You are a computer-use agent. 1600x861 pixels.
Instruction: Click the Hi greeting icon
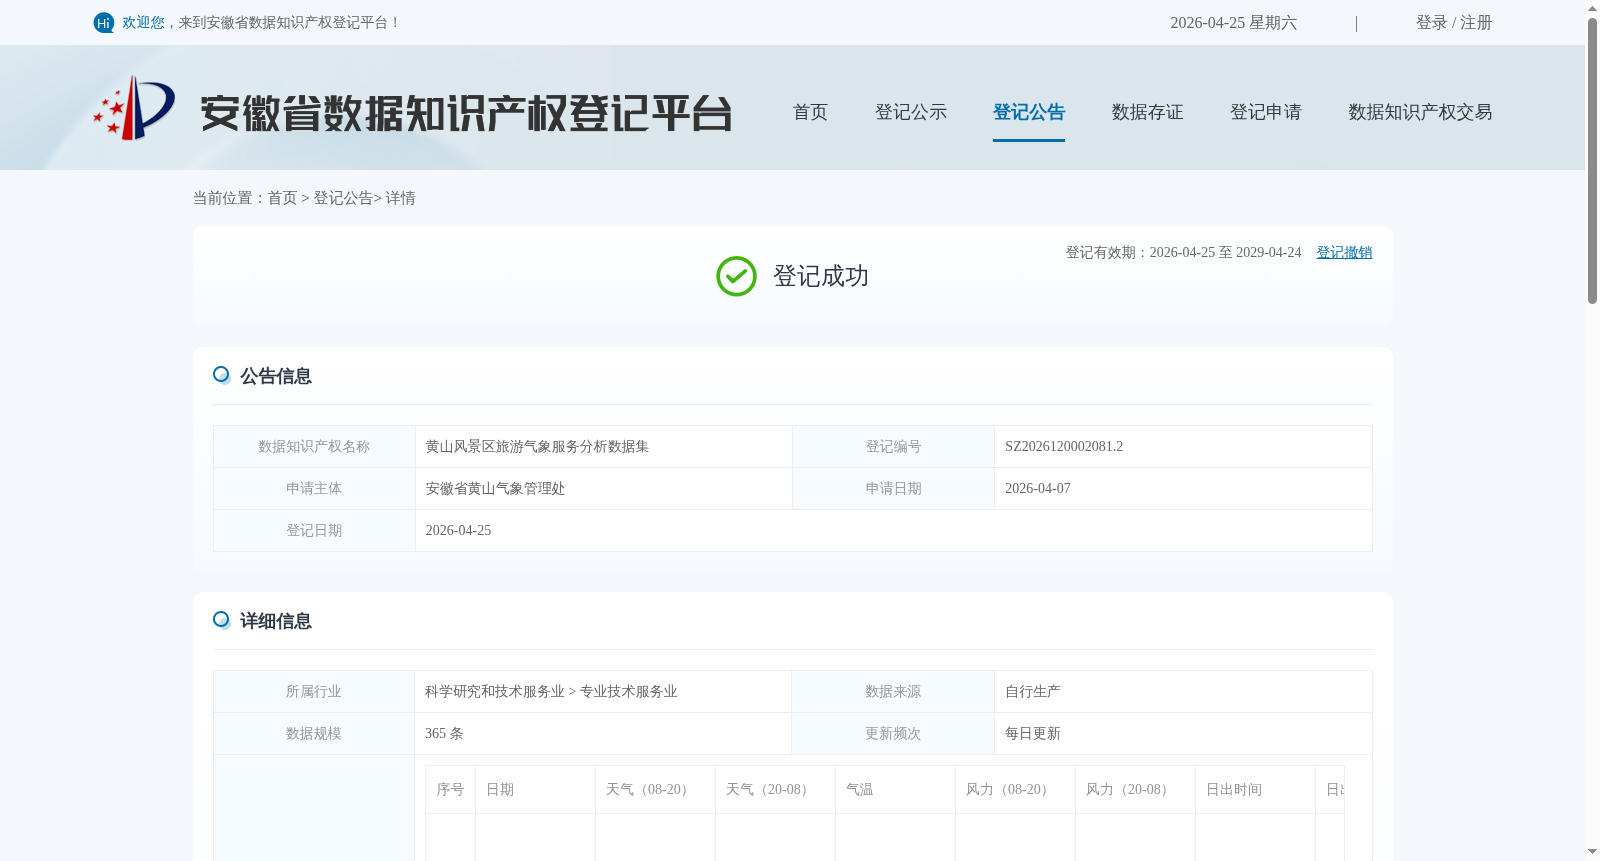(104, 23)
